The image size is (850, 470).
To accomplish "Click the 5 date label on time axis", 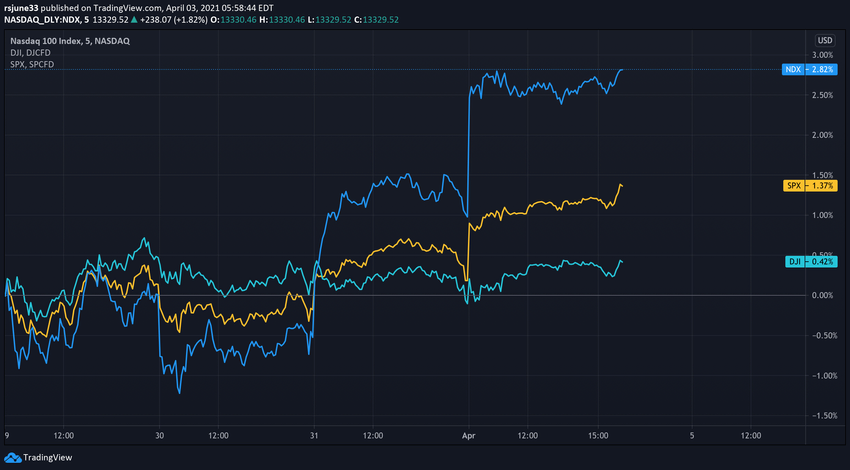I will (x=692, y=435).
